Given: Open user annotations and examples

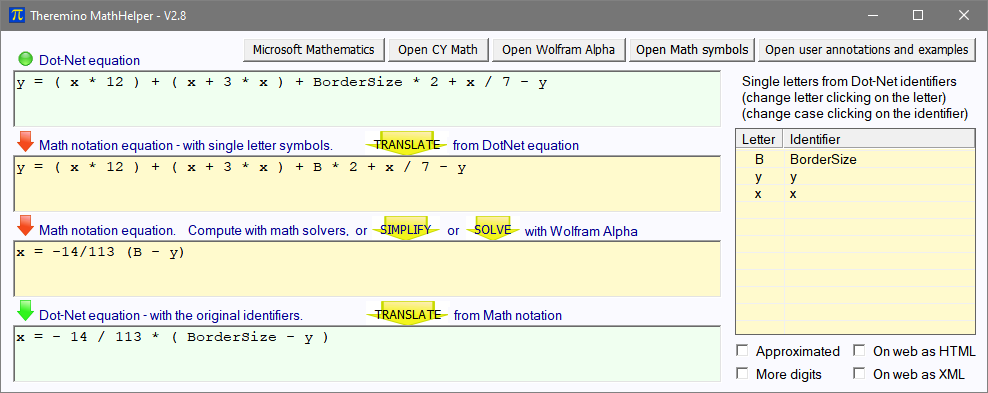Looking at the screenshot, I should pos(866,50).
